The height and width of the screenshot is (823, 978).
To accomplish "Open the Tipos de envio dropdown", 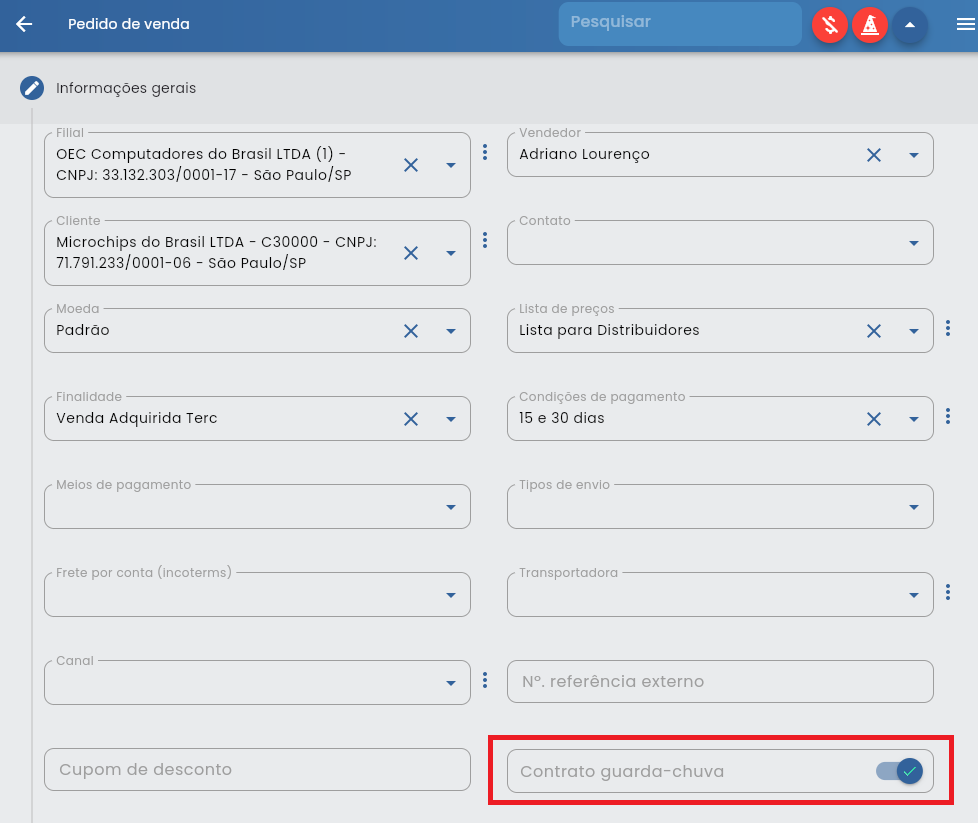I will (x=913, y=506).
